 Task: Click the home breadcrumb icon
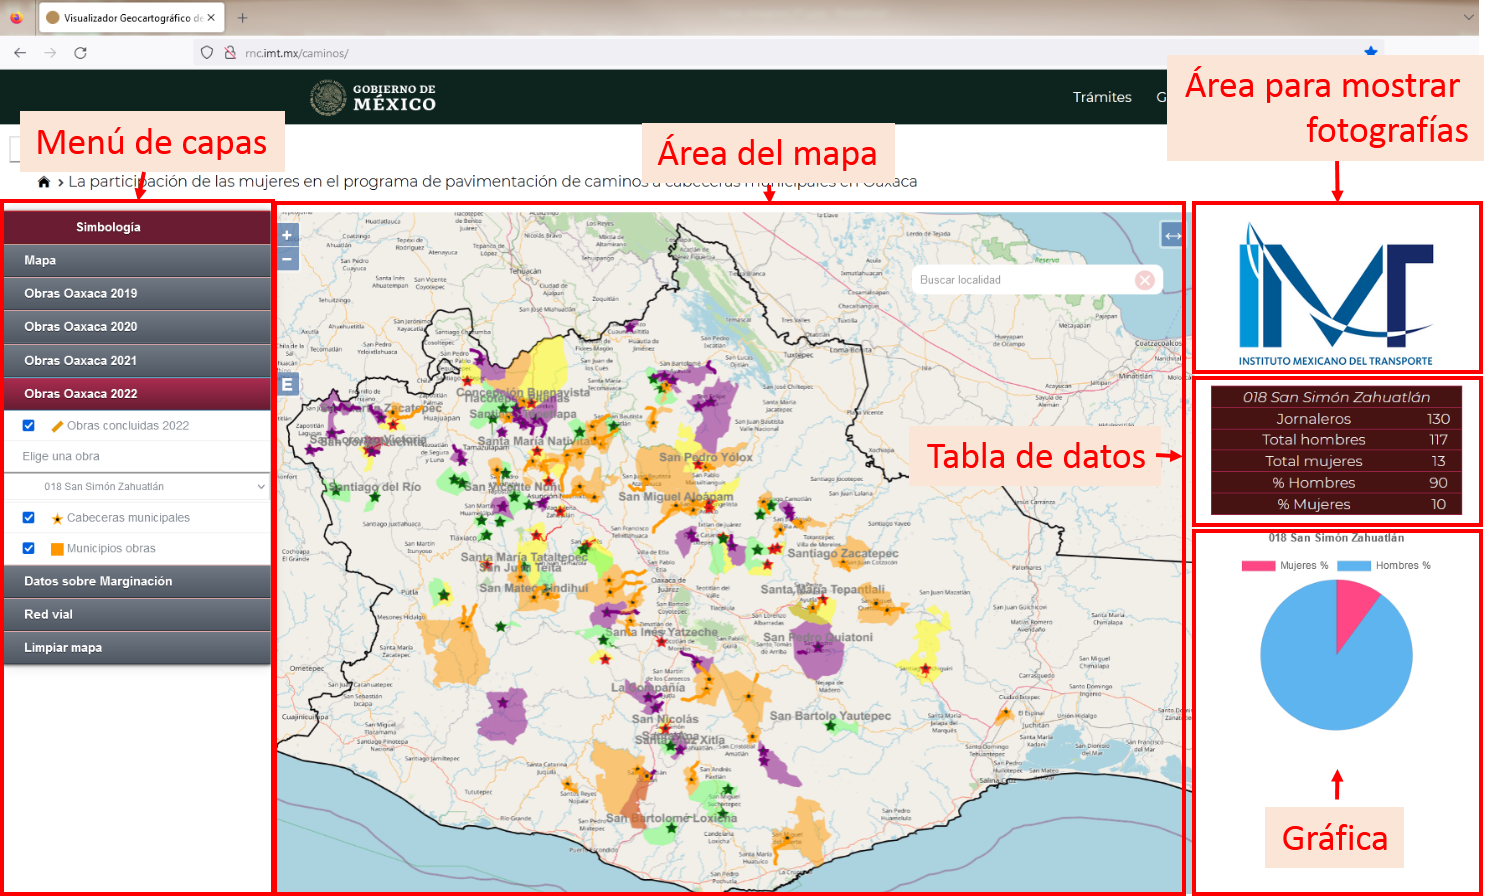(43, 181)
